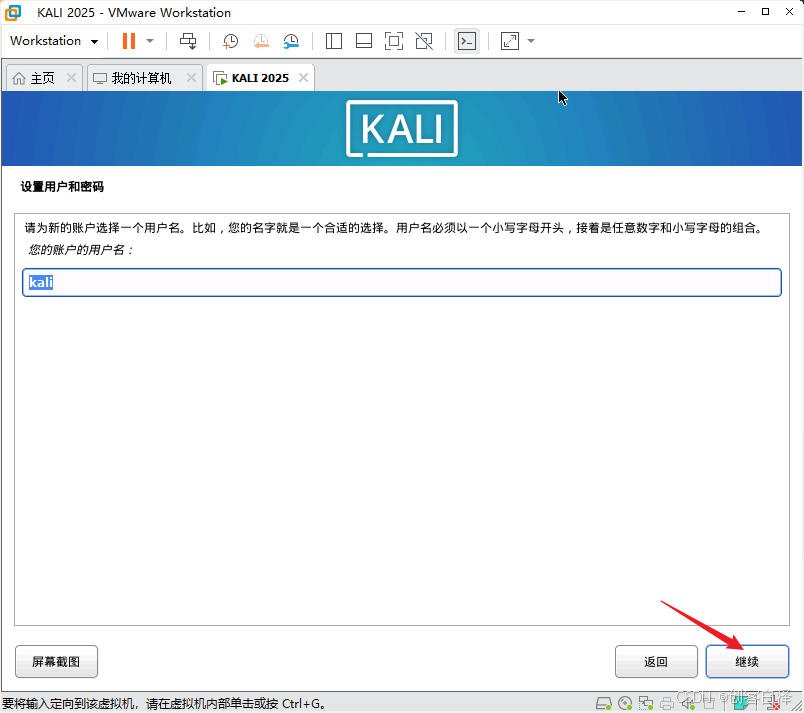Open the Workstation menu dropdown

(x=54, y=41)
